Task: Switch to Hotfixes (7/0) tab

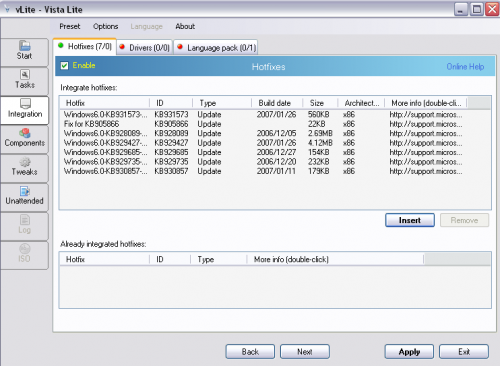Action: [x=85, y=46]
